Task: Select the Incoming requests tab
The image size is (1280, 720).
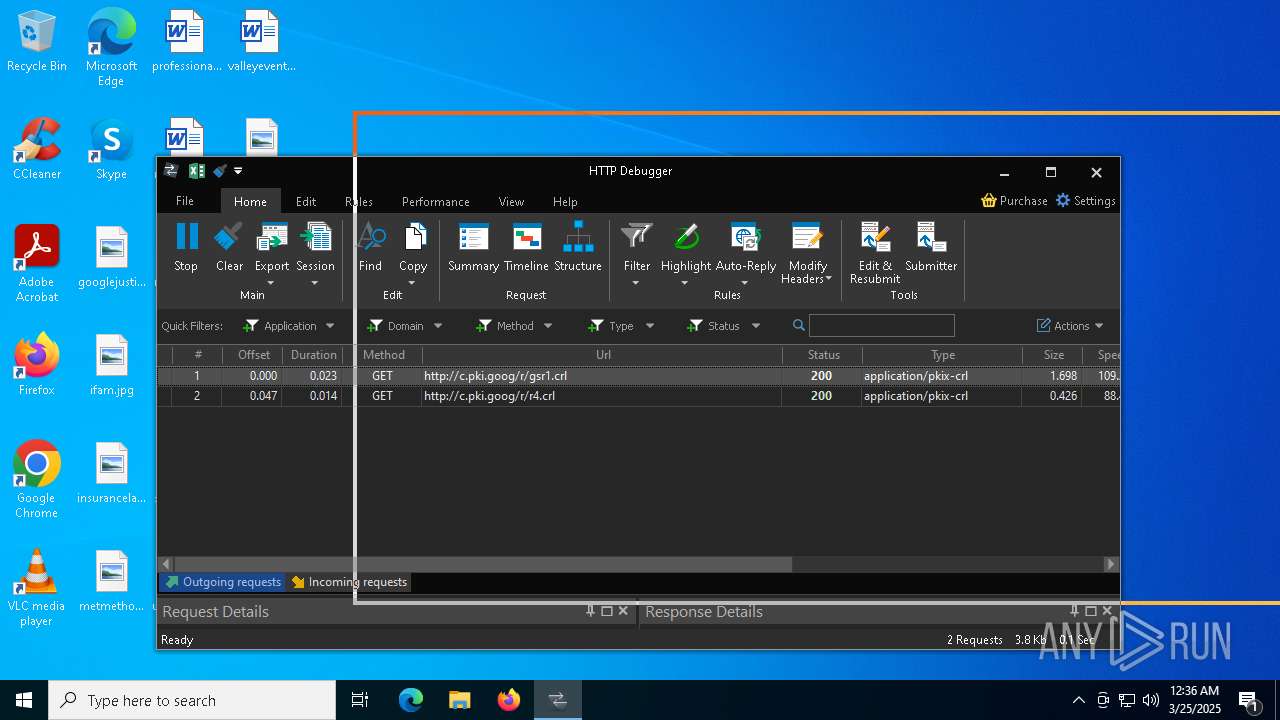Action: (349, 582)
